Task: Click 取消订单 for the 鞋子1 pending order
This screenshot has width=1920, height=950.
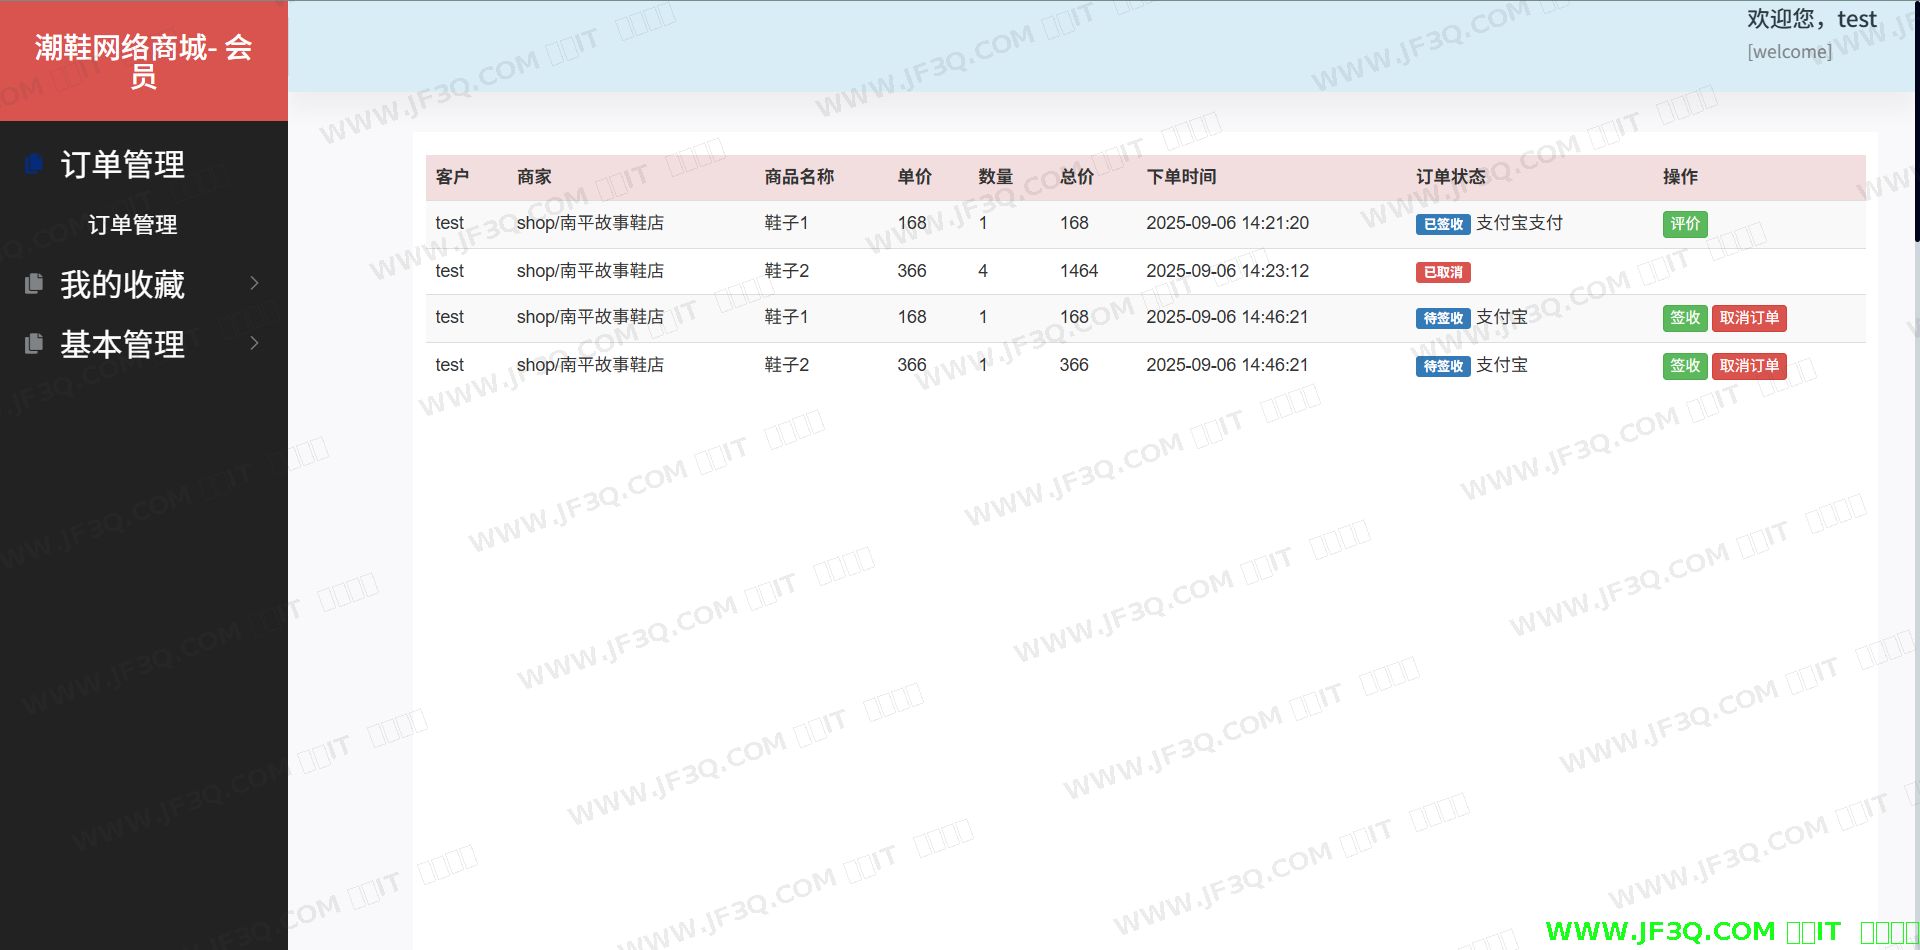Action: click(1749, 318)
